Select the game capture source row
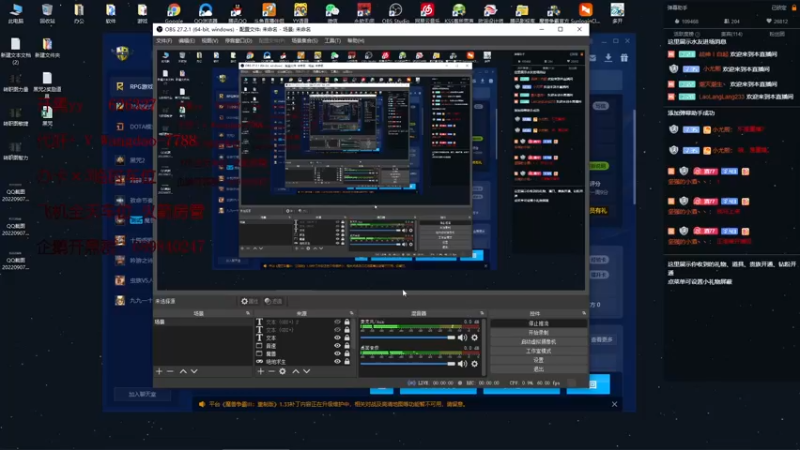 click(304, 362)
